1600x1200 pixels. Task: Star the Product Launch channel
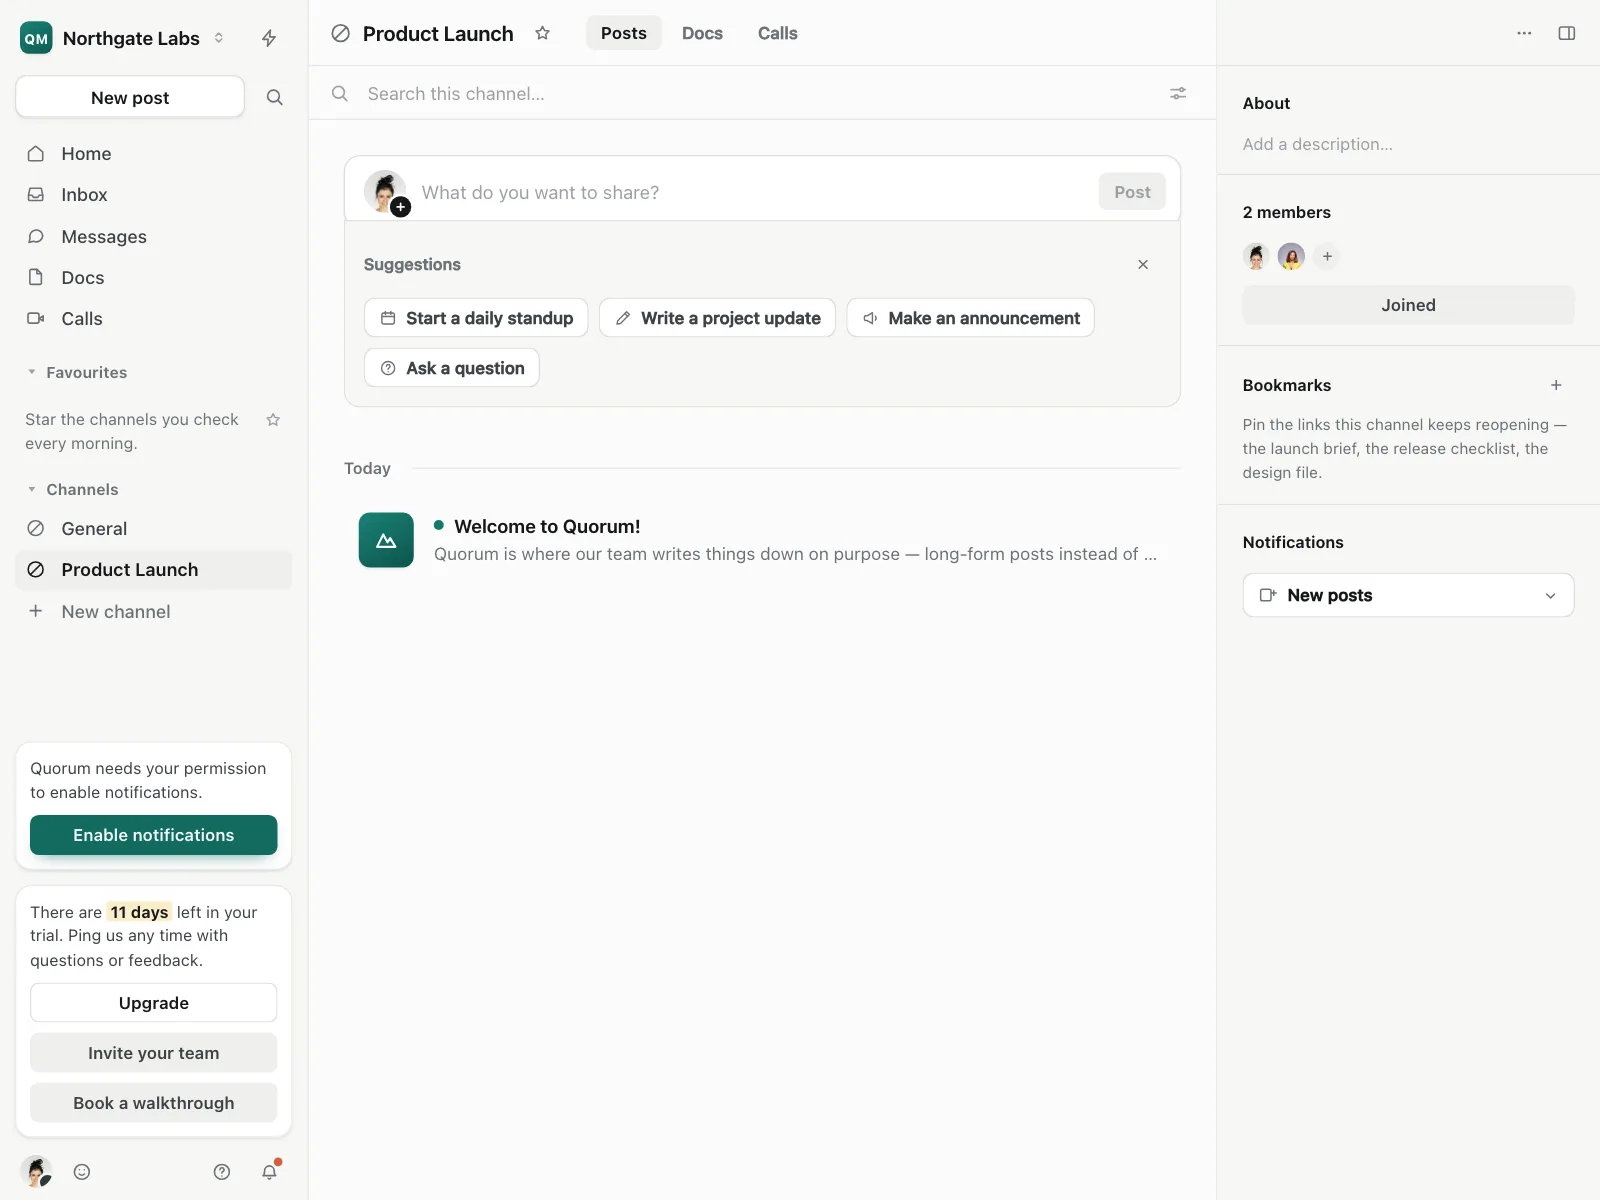point(542,33)
